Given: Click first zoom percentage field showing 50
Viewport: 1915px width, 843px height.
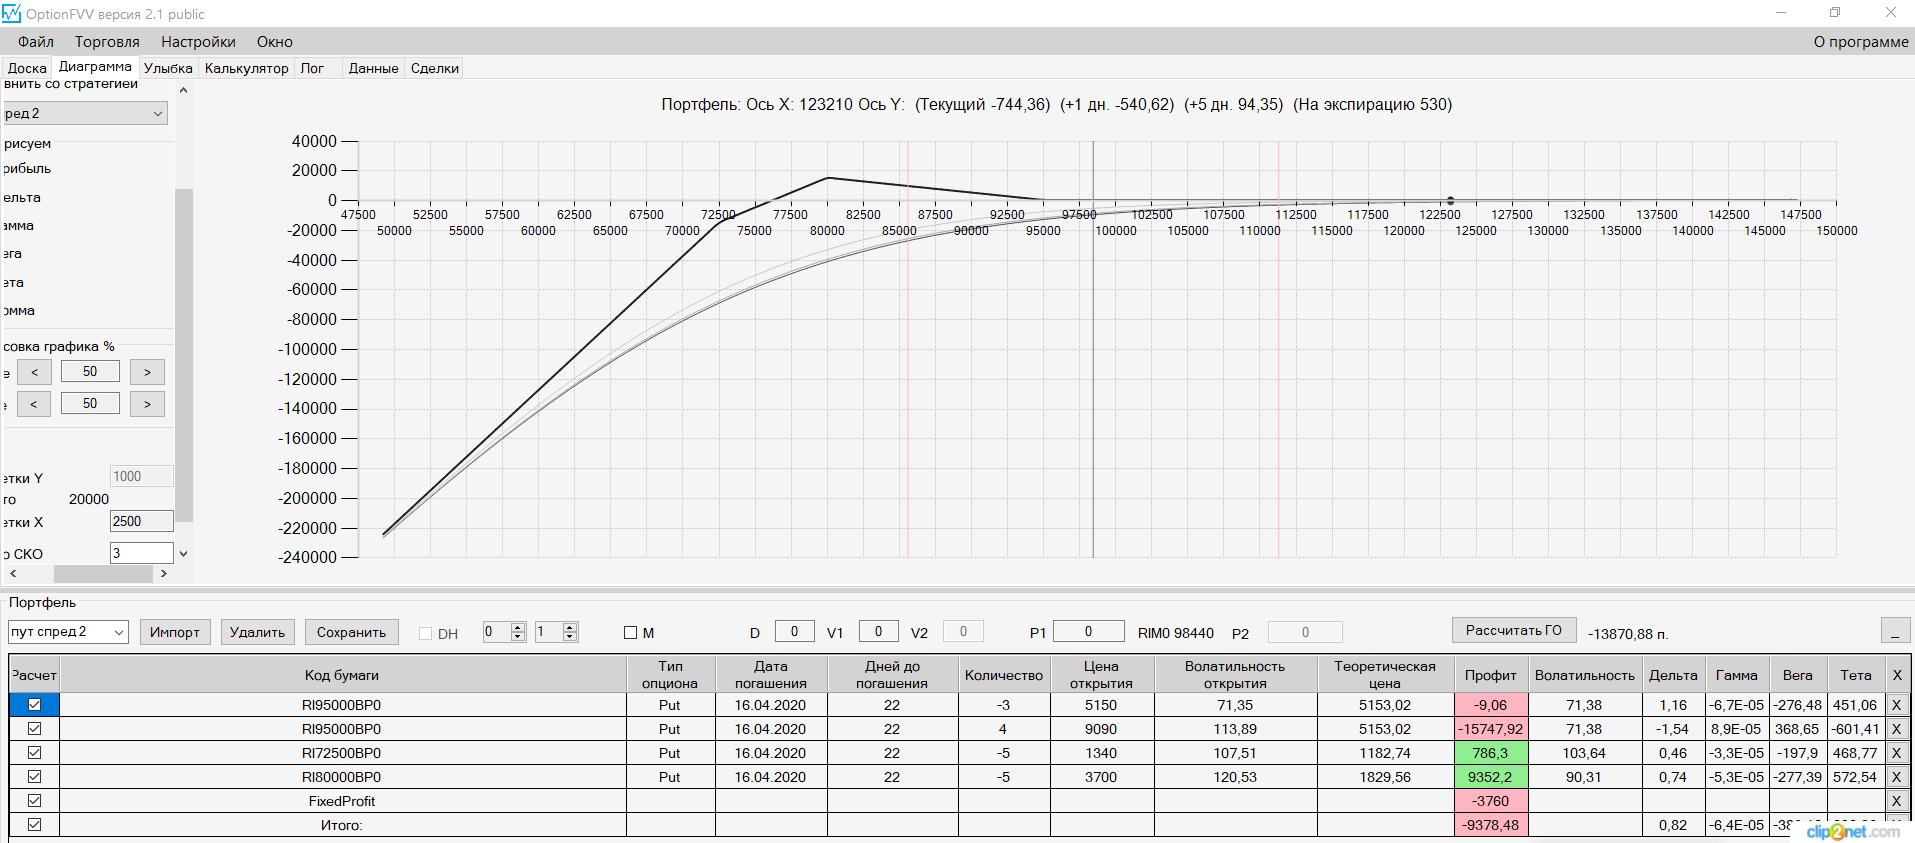Looking at the screenshot, I should pos(90,371).
